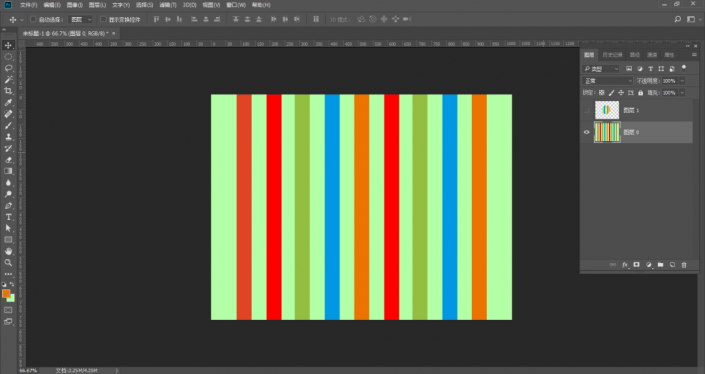Screen dimensions: 705x374
Task: Change the screen mode from the toolbox
Action: [x=8, y=322]
